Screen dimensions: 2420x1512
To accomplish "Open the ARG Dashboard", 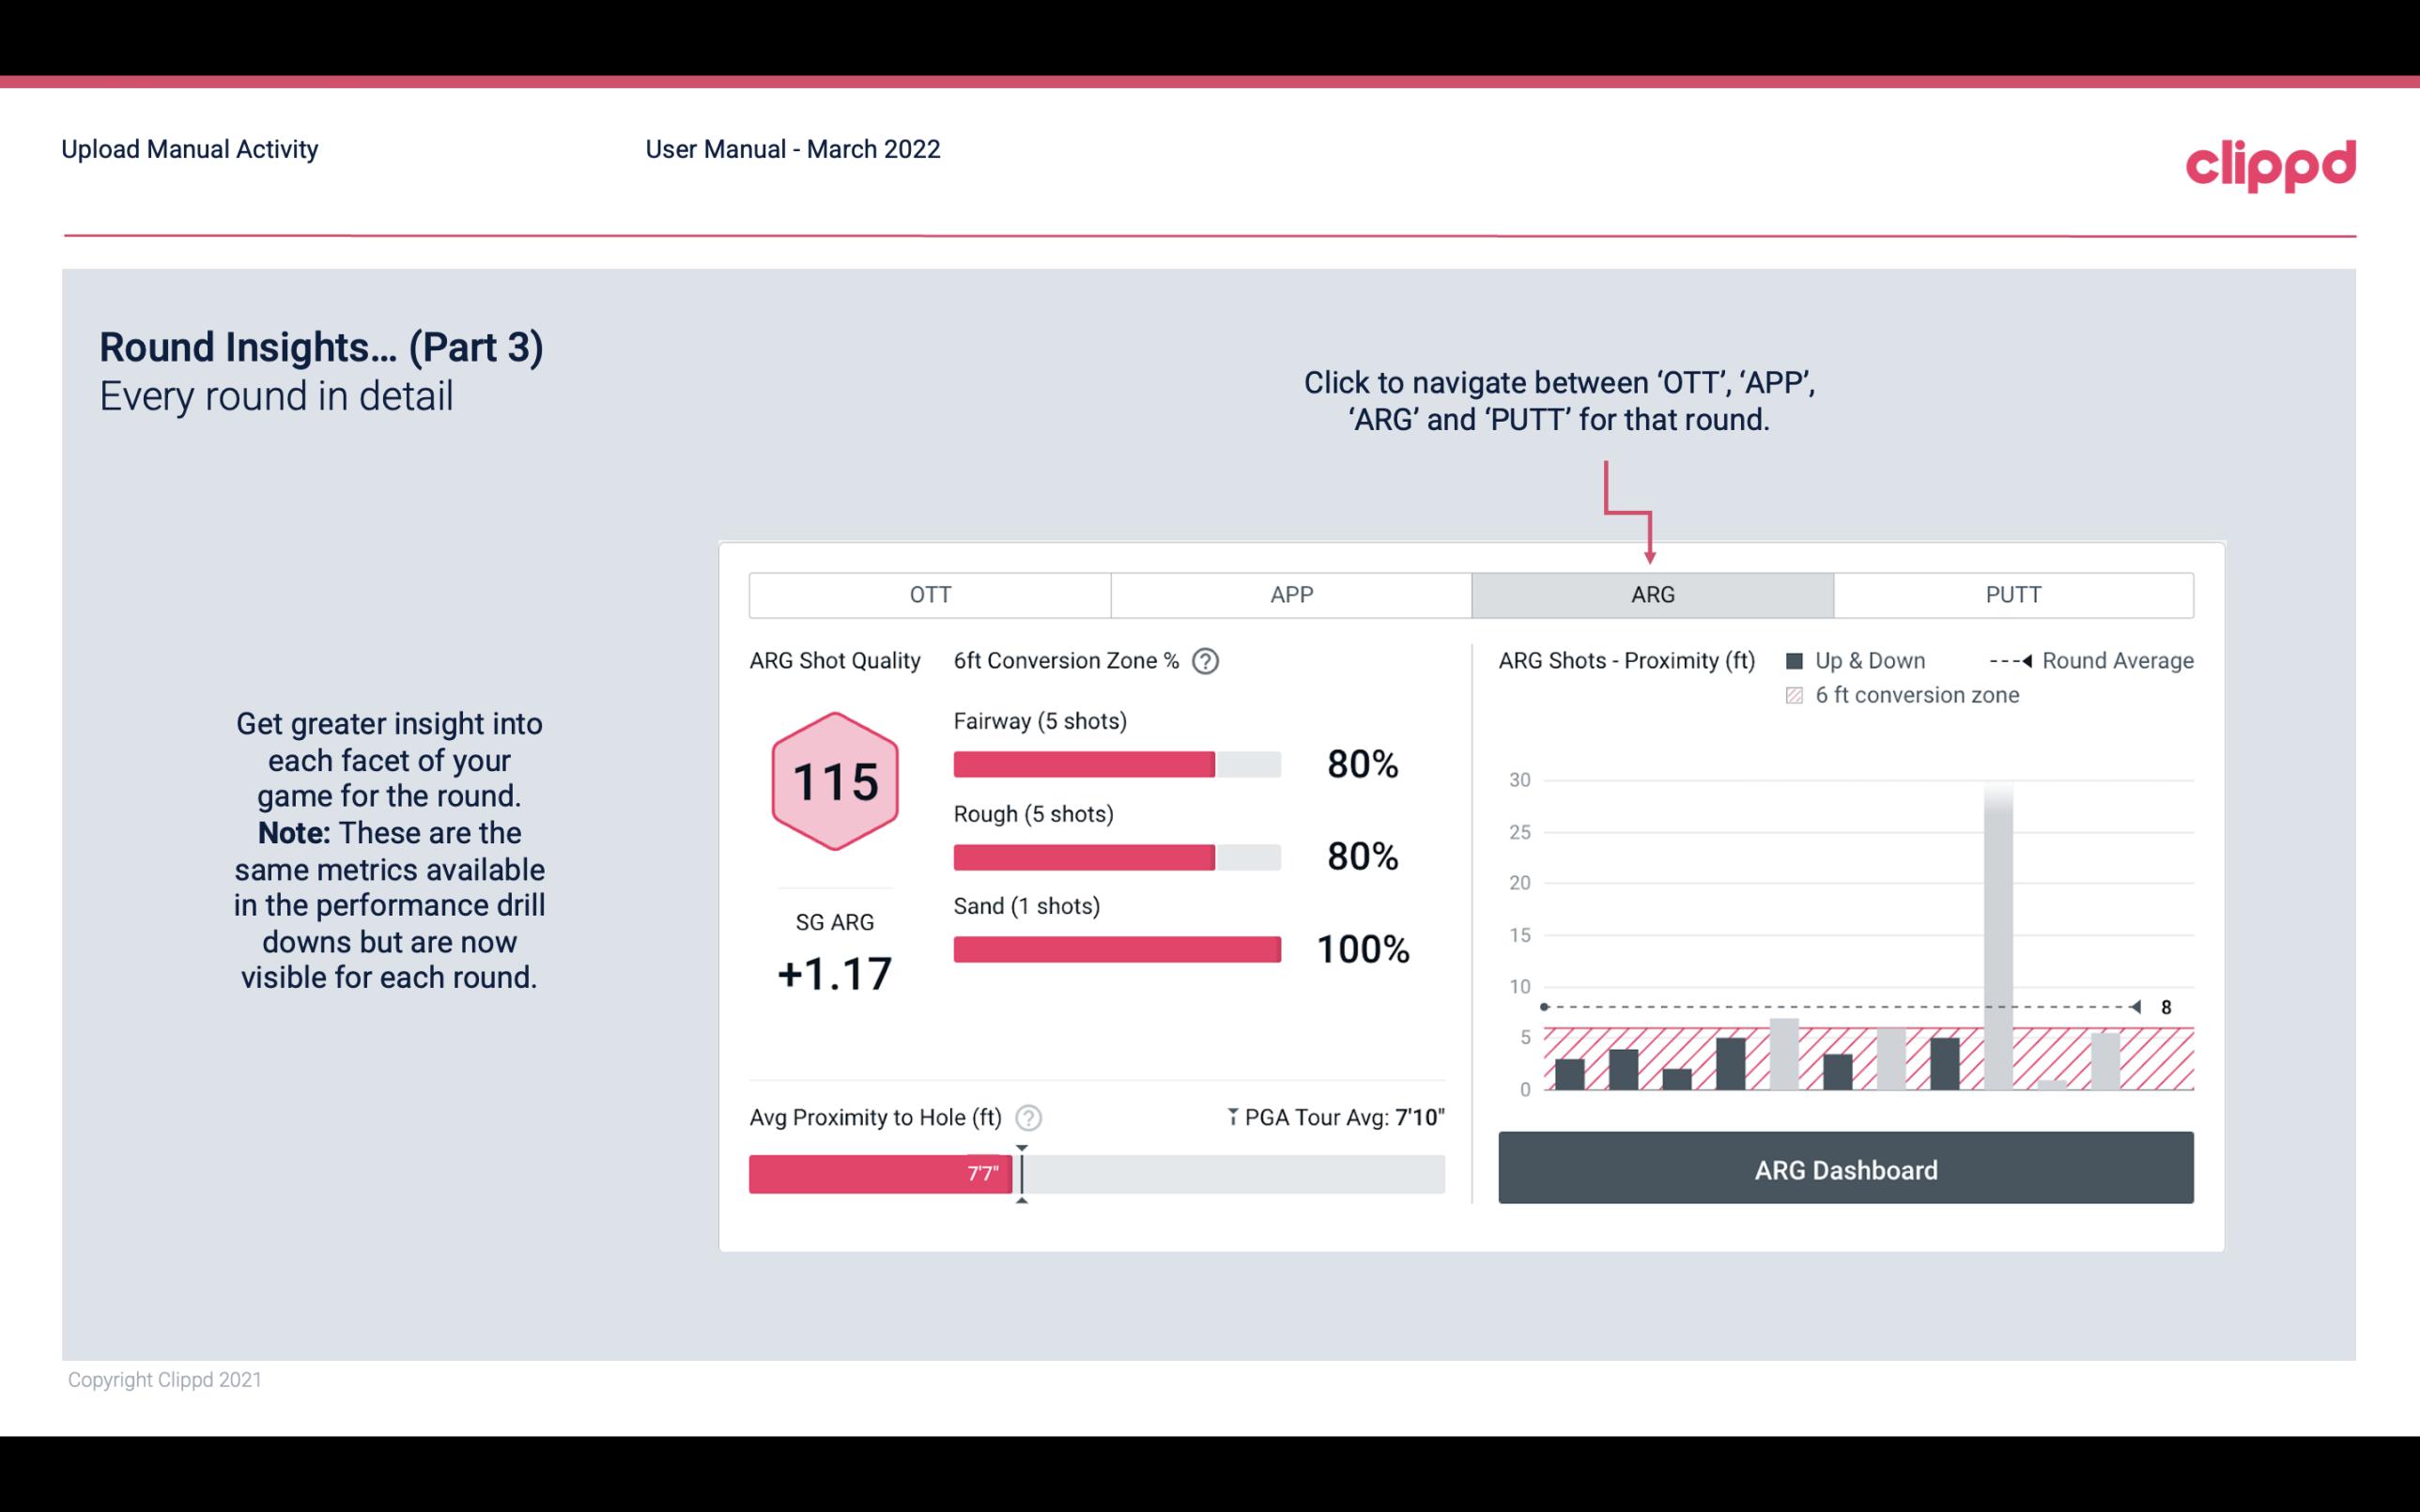I will [x=1845, y=1167].
